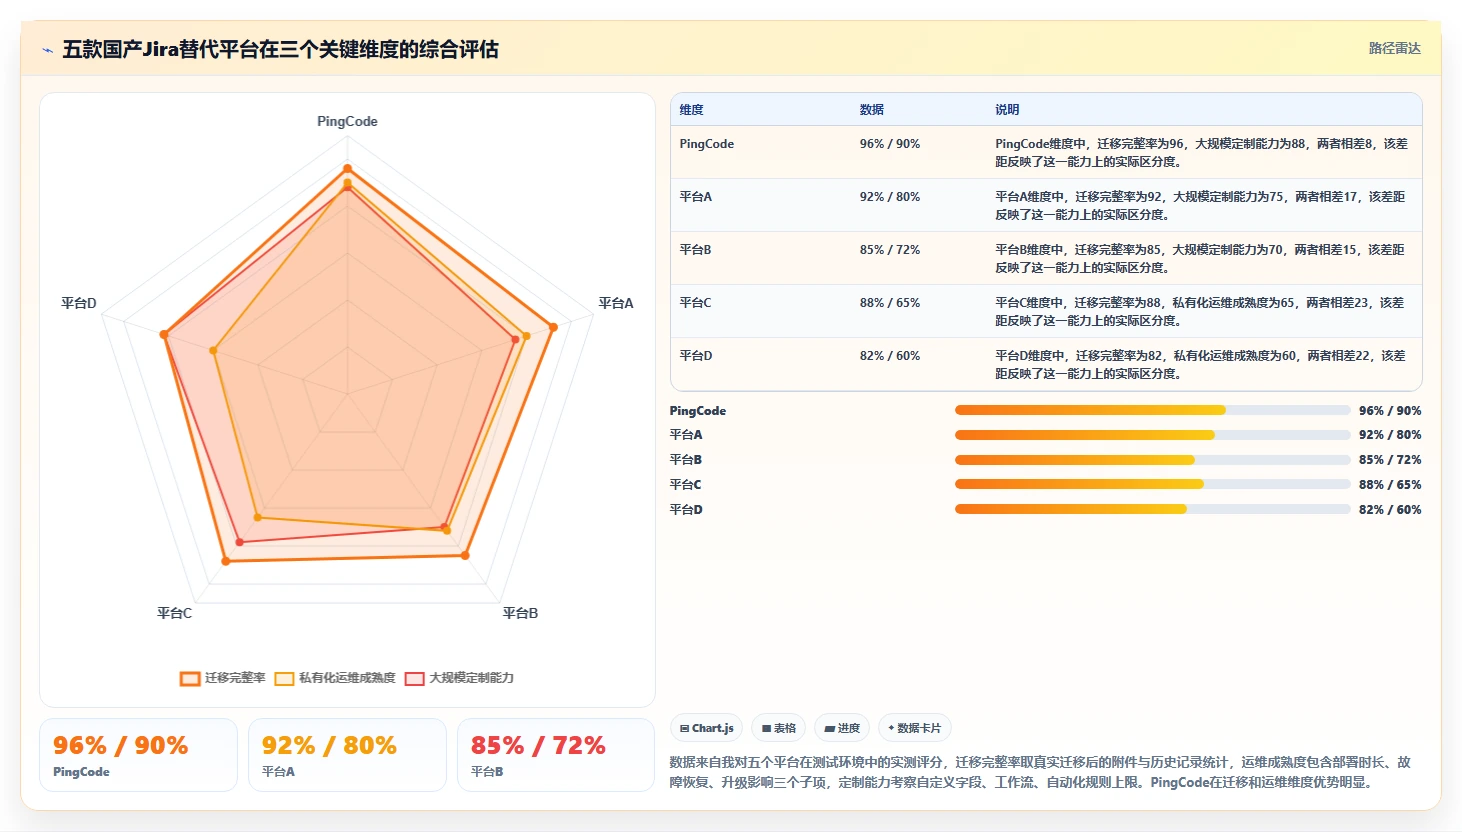Click 88% / 65% value beside progress bar
Image resolution: width=1462 pixels, height=832 pixels.
pos(1390,485)
